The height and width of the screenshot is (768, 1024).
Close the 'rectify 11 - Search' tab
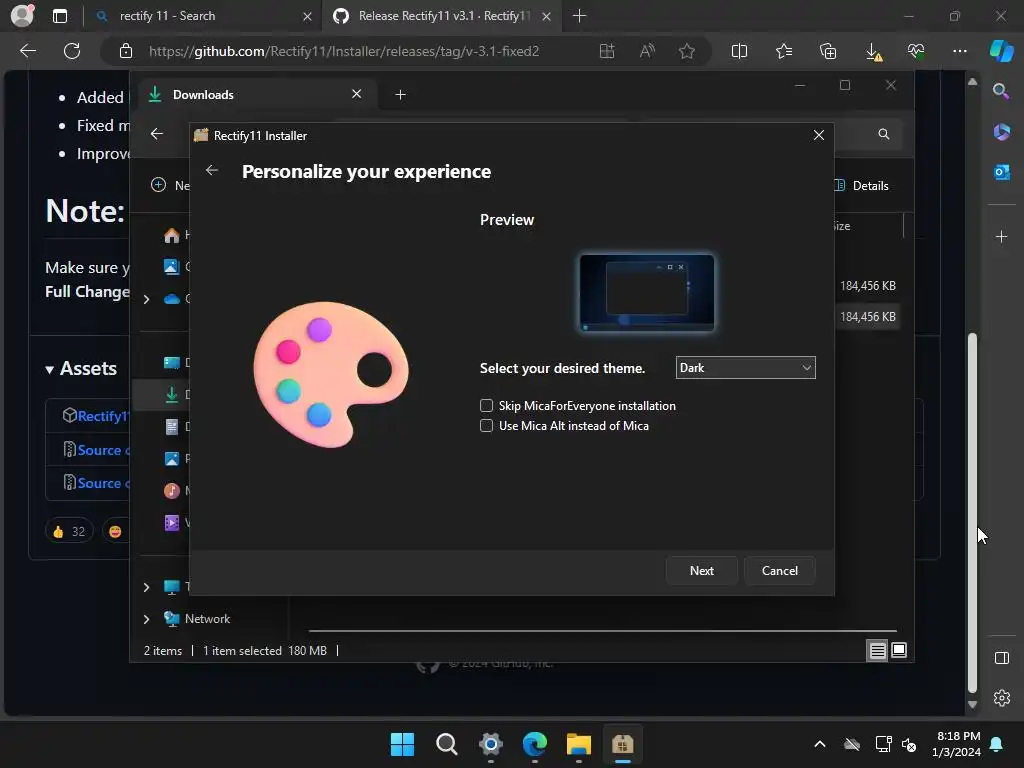coord(307,16)
